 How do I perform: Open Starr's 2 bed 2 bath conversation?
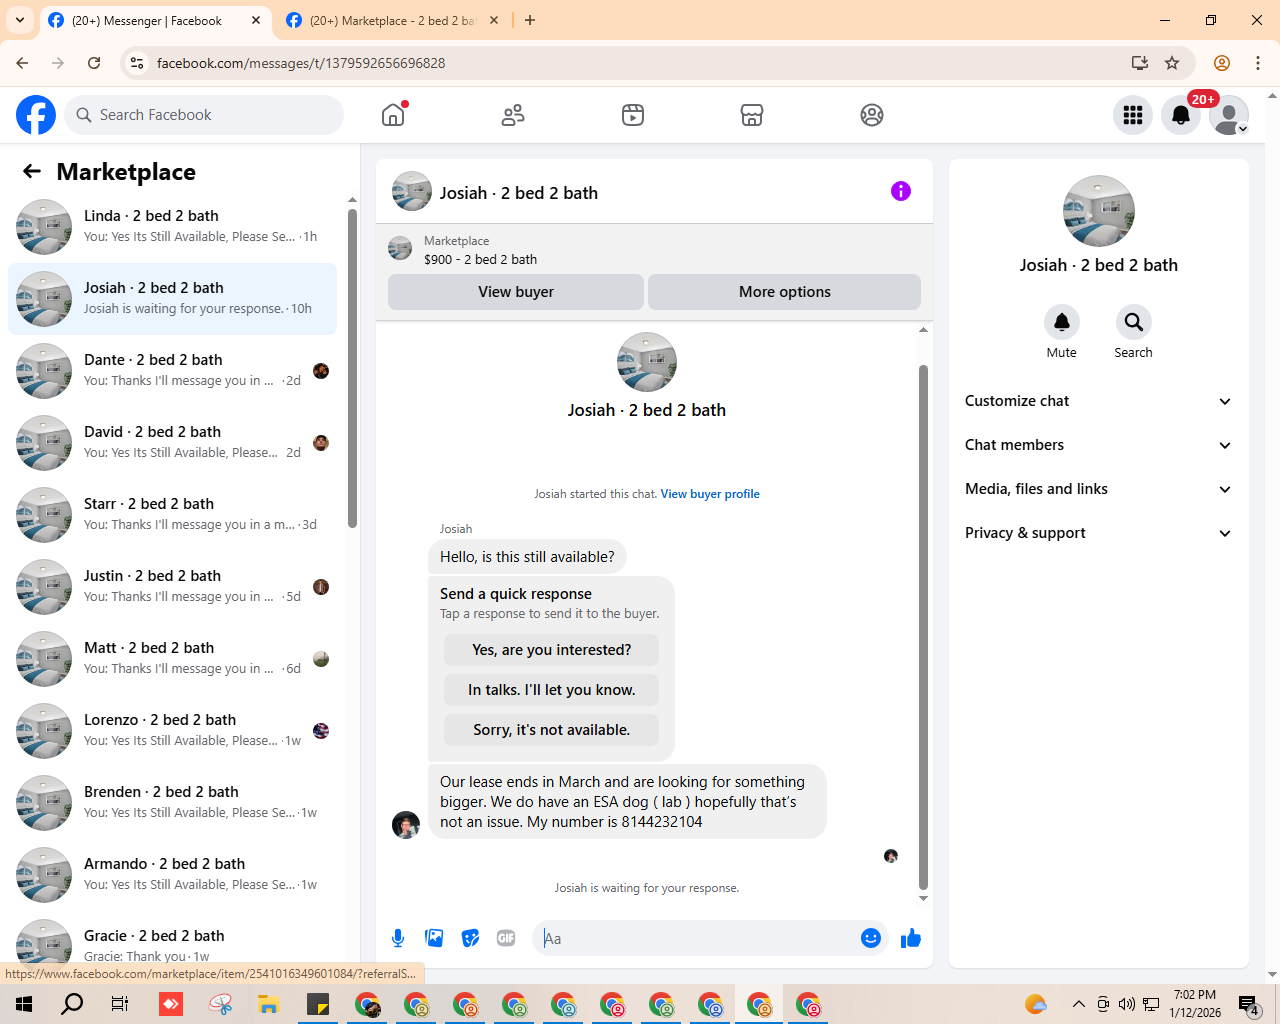(x=172, y=515)
